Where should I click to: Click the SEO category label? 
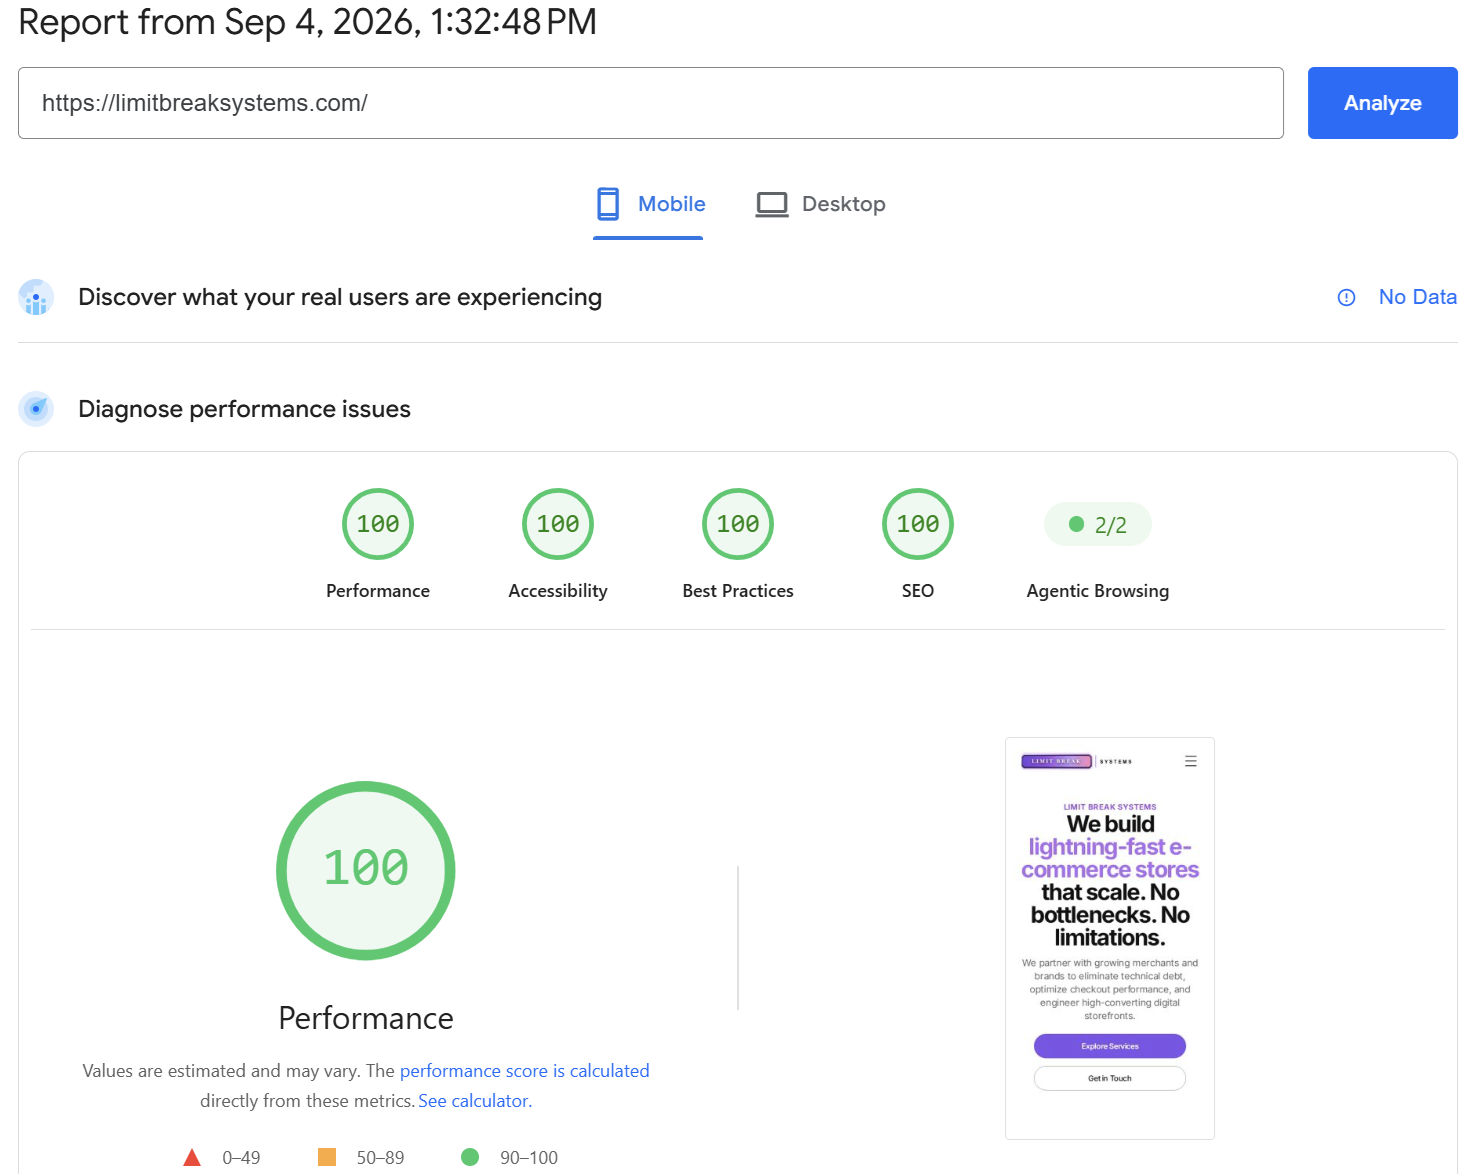point(918,591)
